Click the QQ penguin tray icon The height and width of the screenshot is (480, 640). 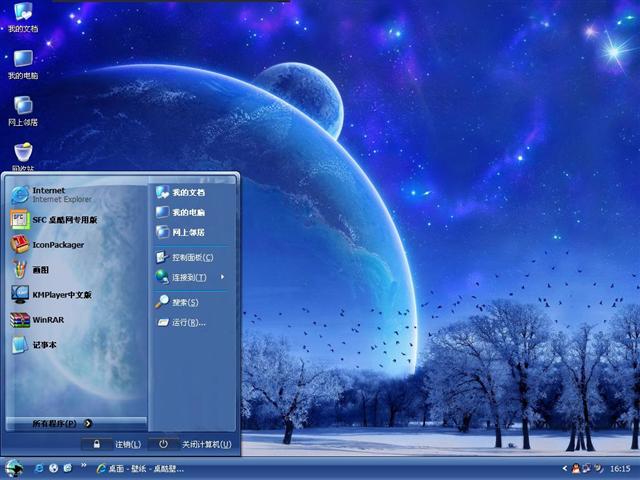tap(576, 468)
